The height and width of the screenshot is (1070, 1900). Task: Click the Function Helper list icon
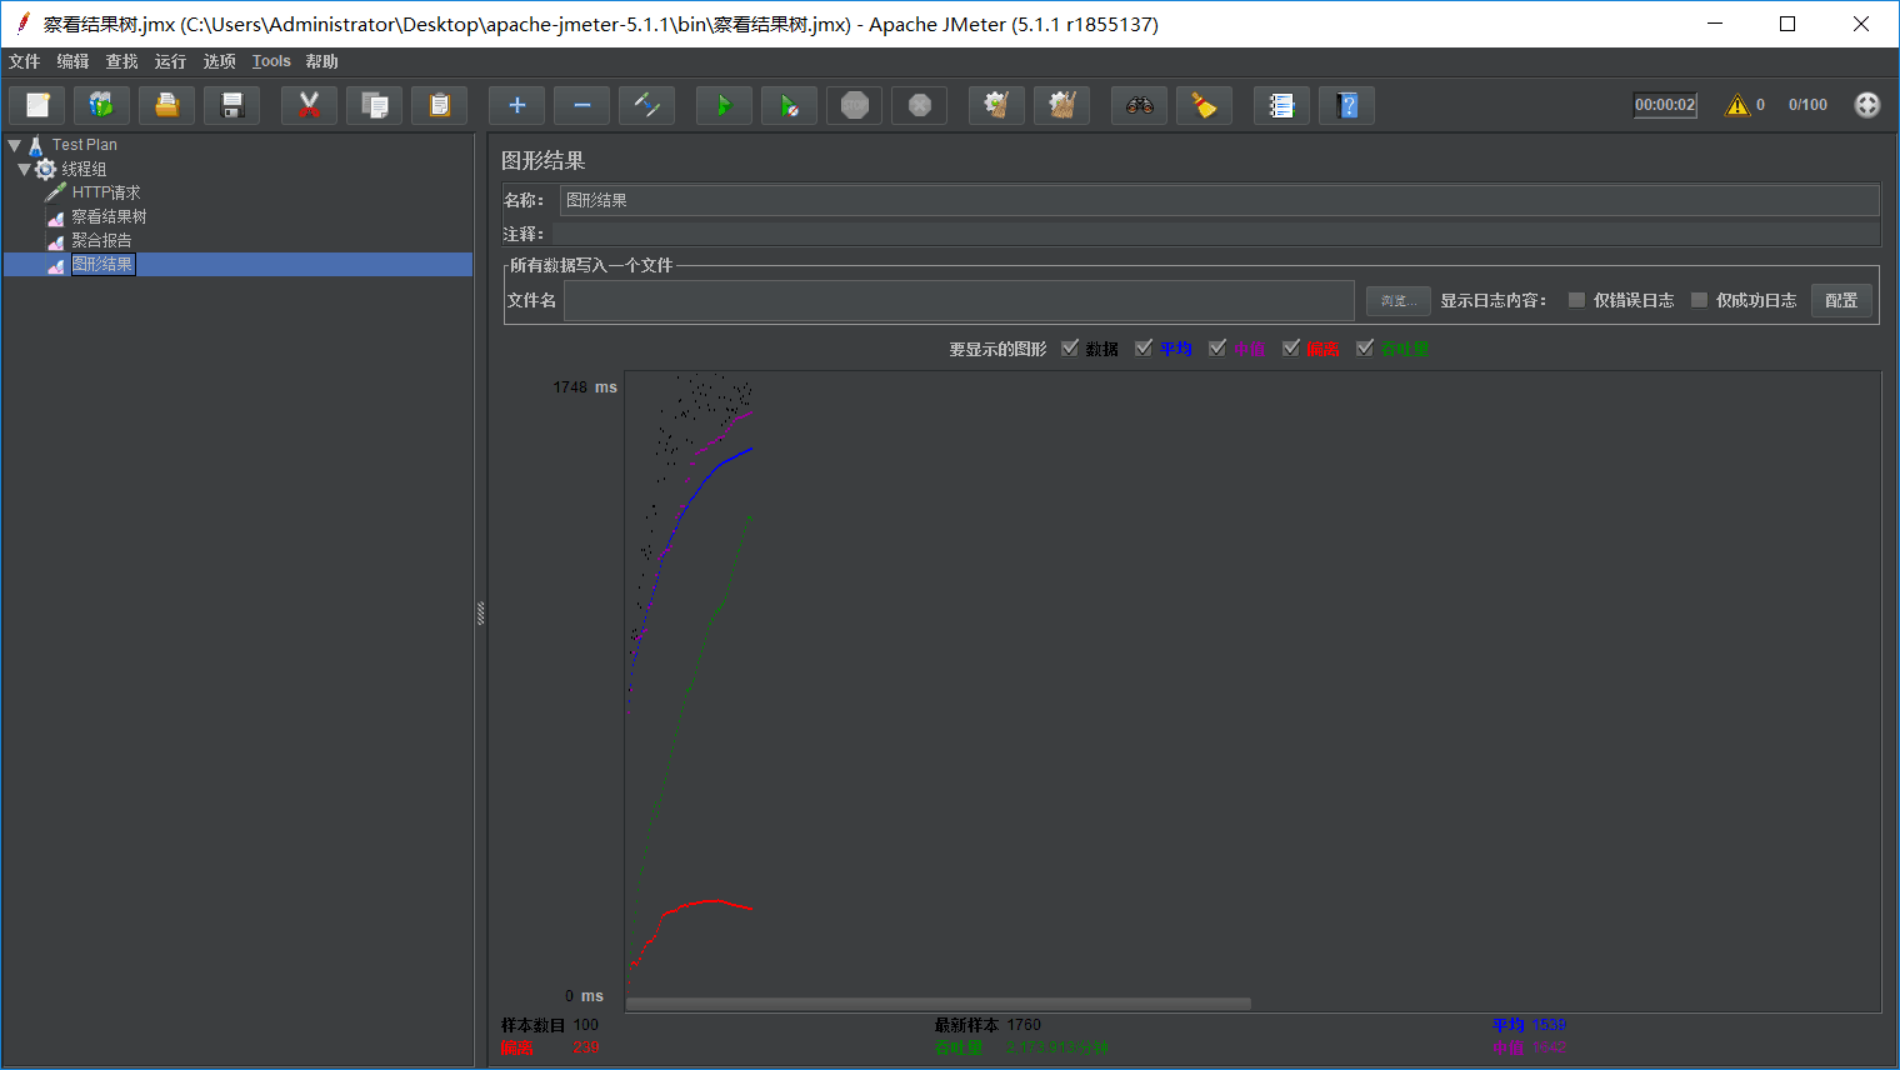[x=1281, y=105]
